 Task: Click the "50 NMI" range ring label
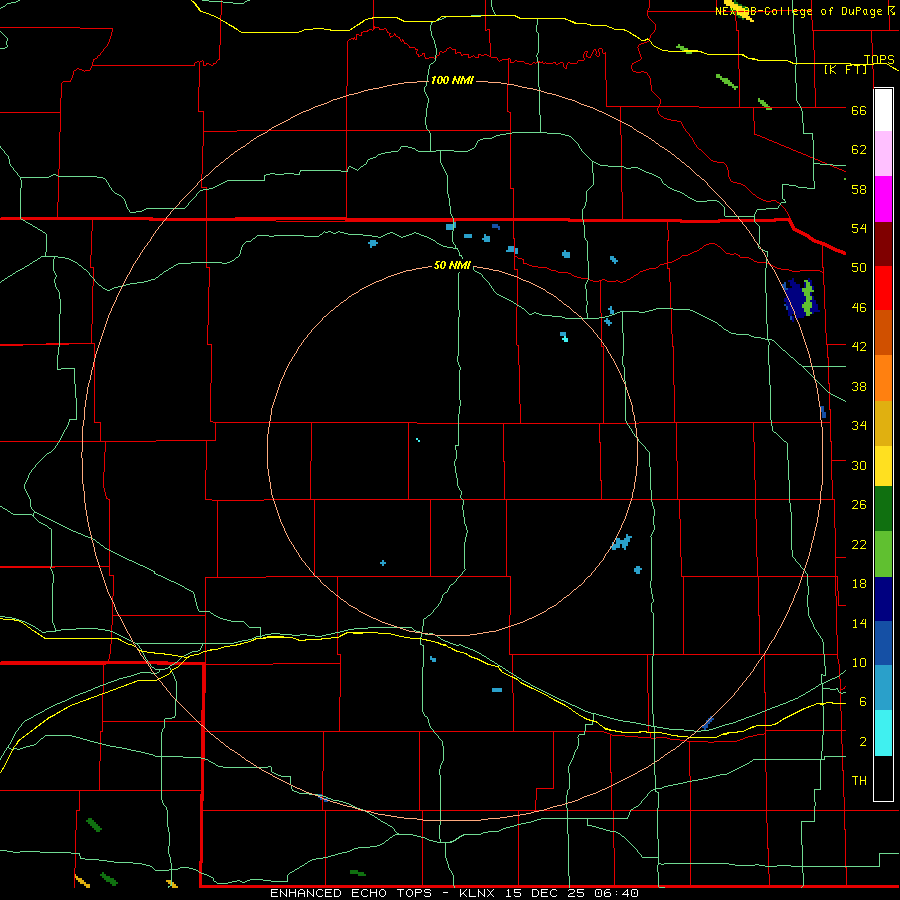tap(452, 265)
